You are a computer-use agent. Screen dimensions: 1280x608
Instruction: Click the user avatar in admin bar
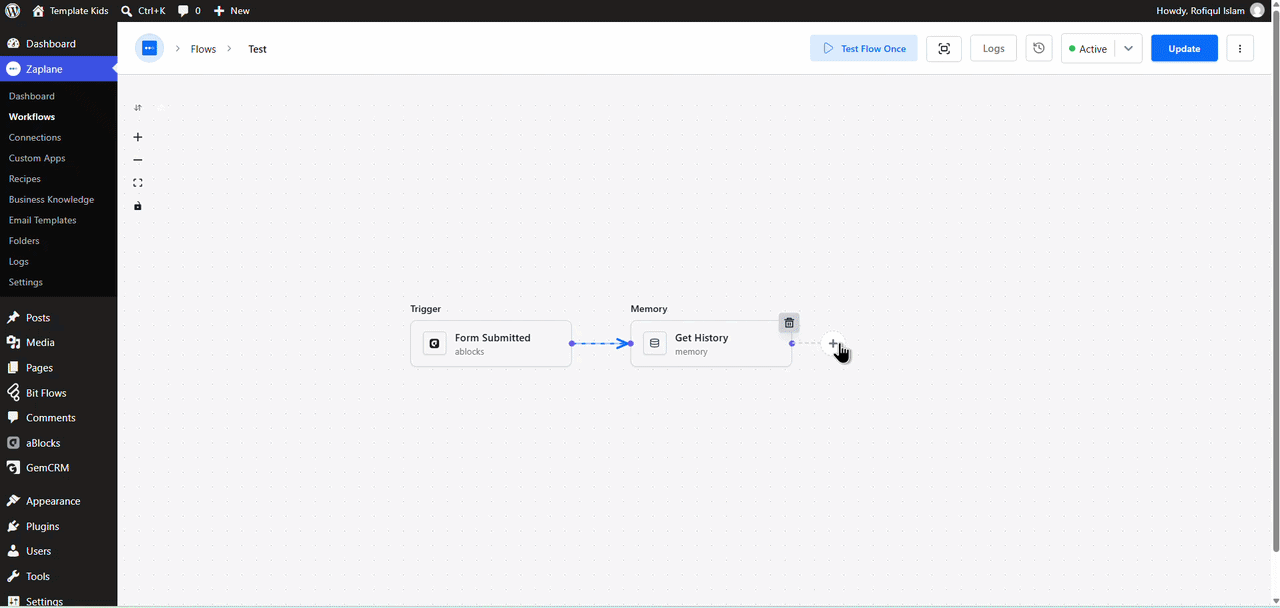tap(1257, 10)
